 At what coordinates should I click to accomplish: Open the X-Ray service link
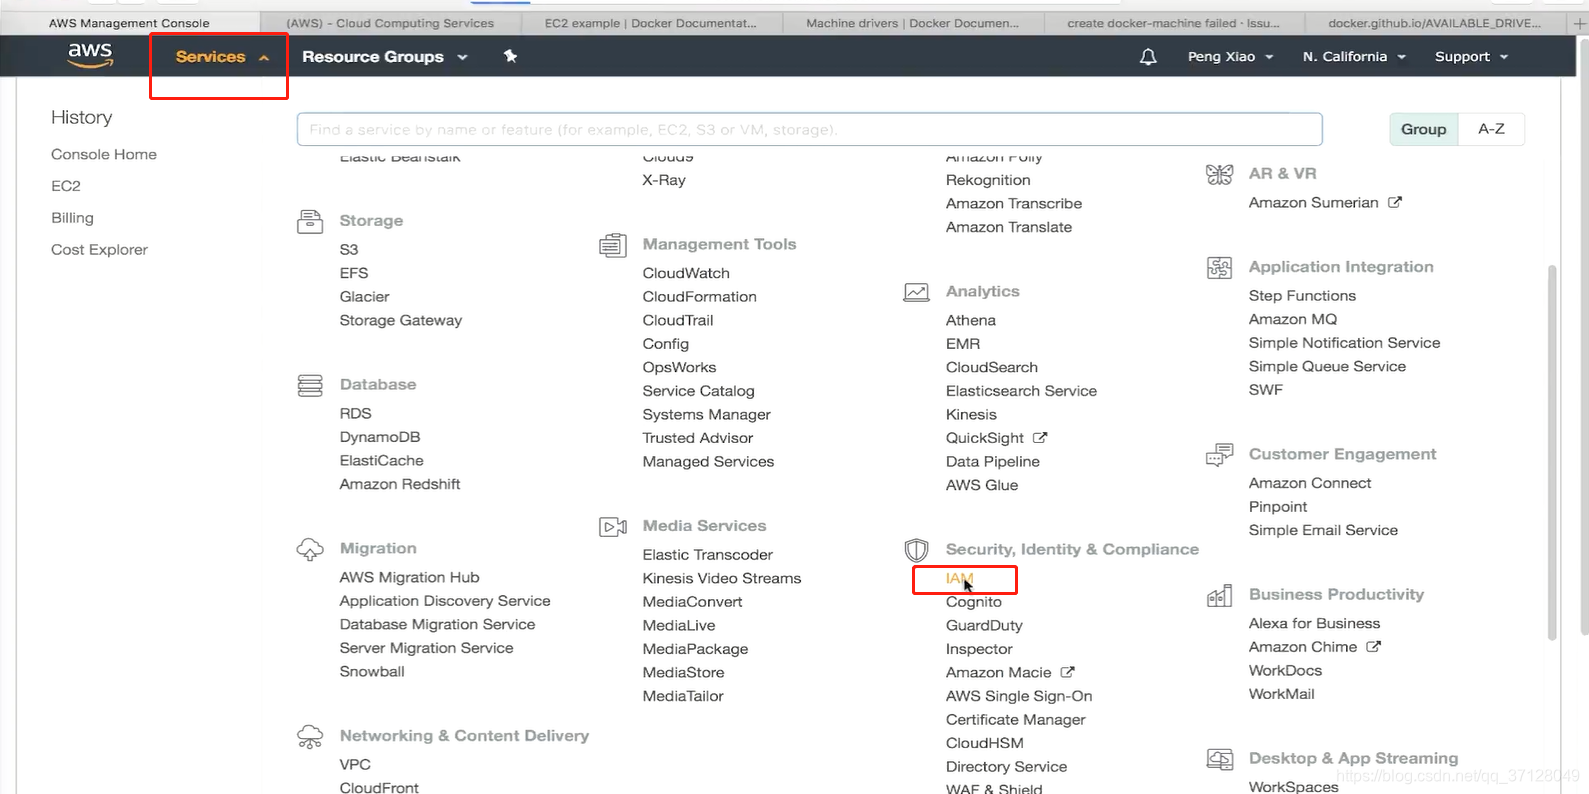pos(664,180)
